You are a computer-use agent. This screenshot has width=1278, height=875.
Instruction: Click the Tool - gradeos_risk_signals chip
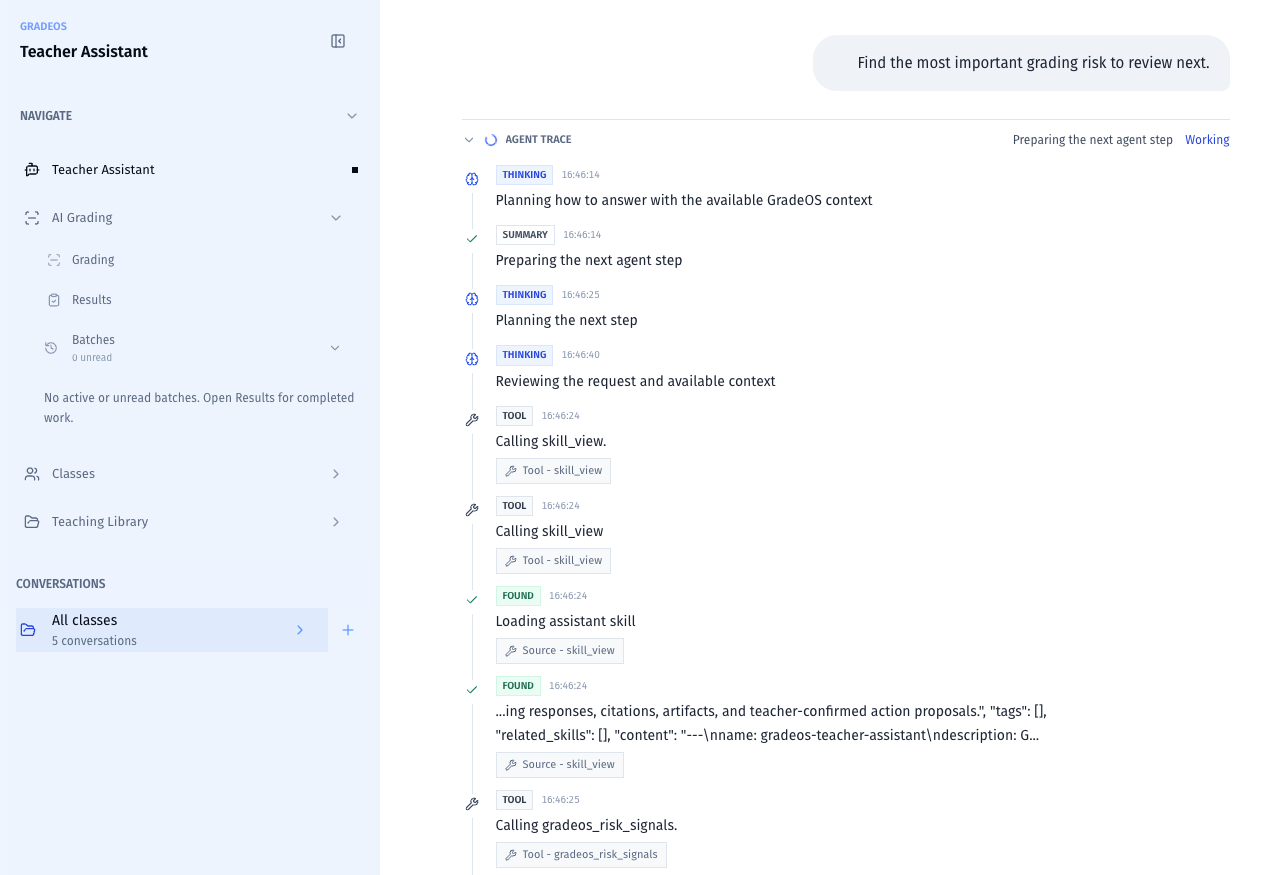pyautogui.click(x=581, y=855)
